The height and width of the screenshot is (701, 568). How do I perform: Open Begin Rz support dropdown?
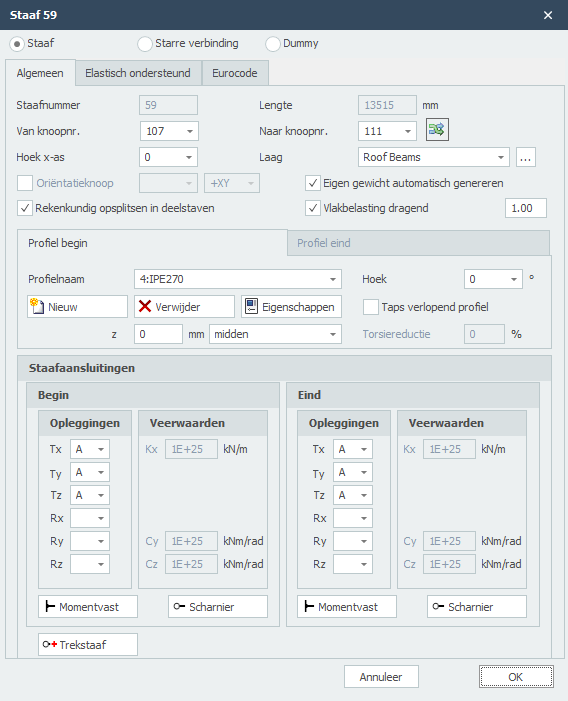[x=101, y=564]
